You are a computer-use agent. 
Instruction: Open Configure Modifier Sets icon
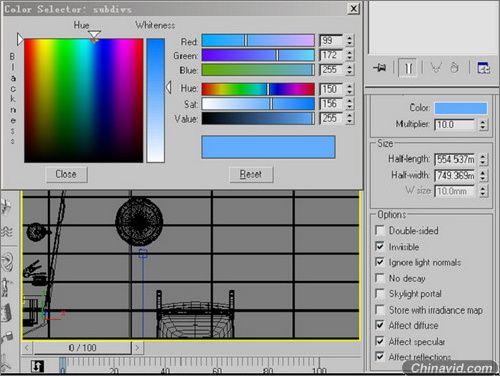click(483, 68)
